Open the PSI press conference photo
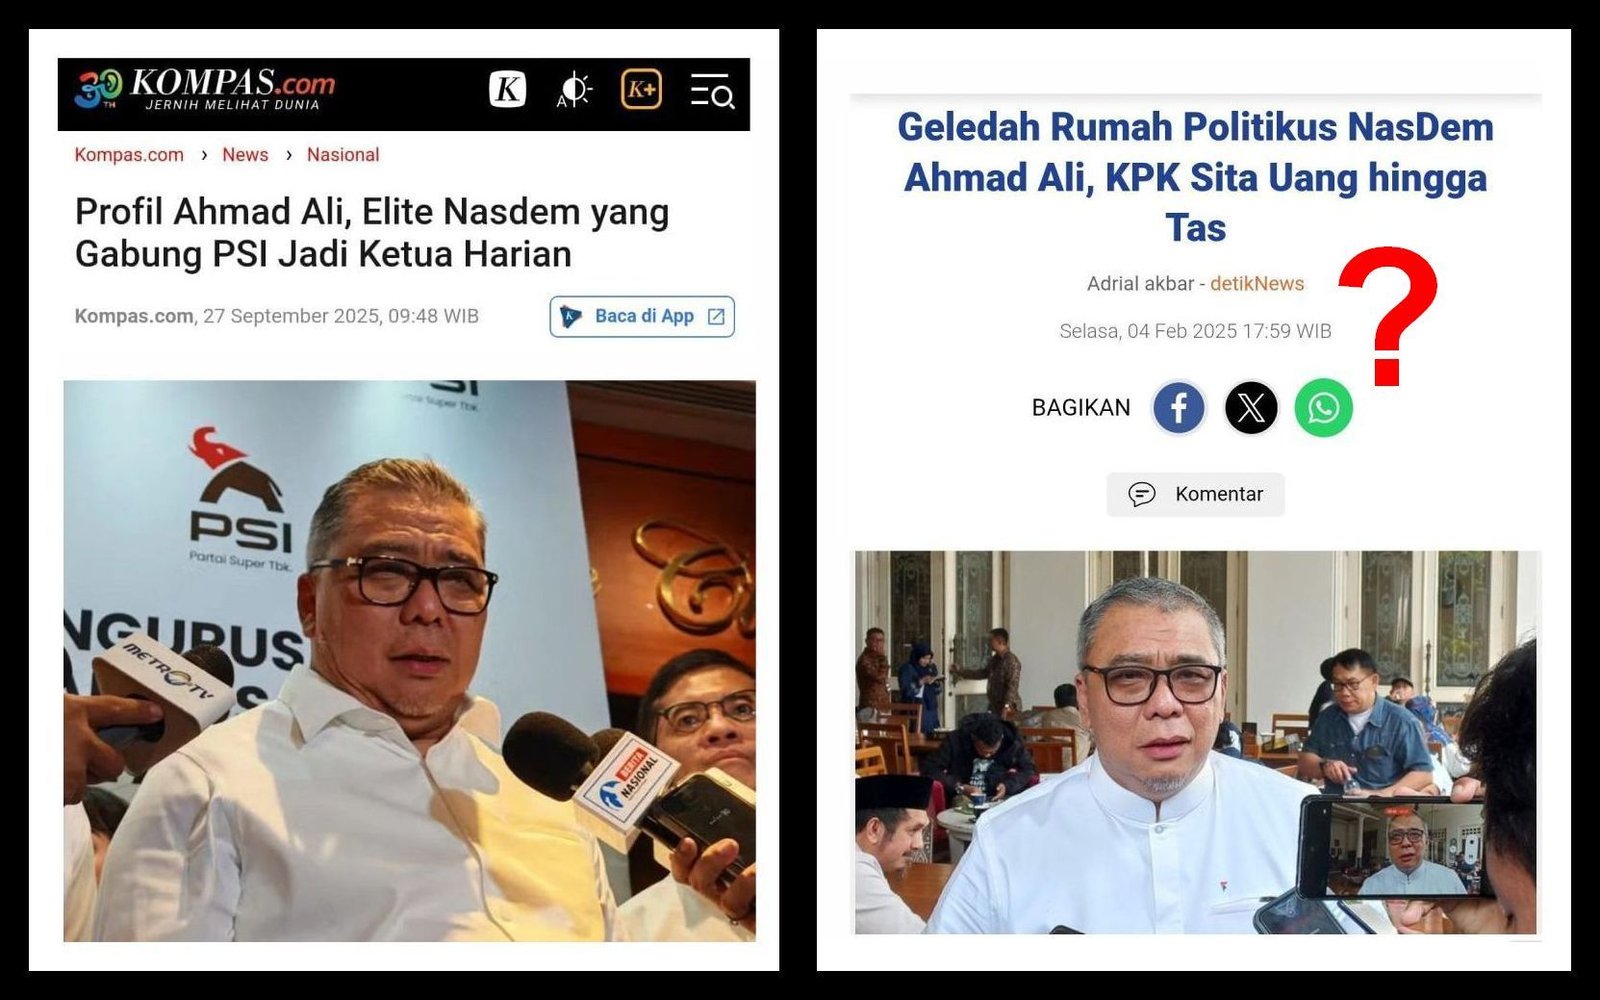The width and height of the screenshot is (1600, 1000). 410,661
